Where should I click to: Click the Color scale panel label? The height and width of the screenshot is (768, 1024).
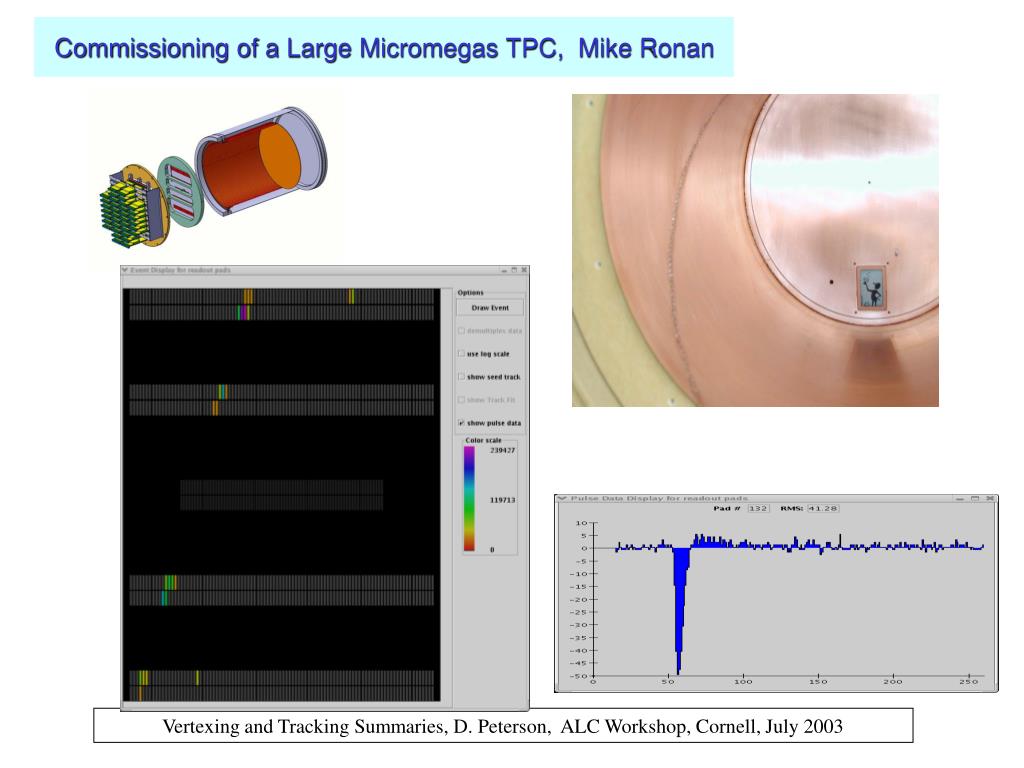[483, 440]
